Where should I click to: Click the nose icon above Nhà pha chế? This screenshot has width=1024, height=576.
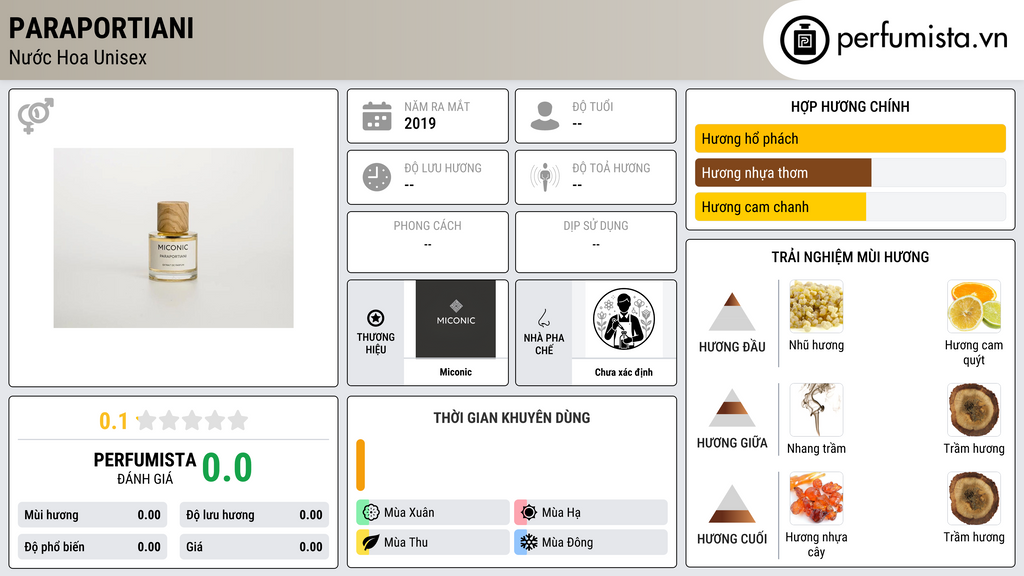pyautogui.click(x=543, y=318)
